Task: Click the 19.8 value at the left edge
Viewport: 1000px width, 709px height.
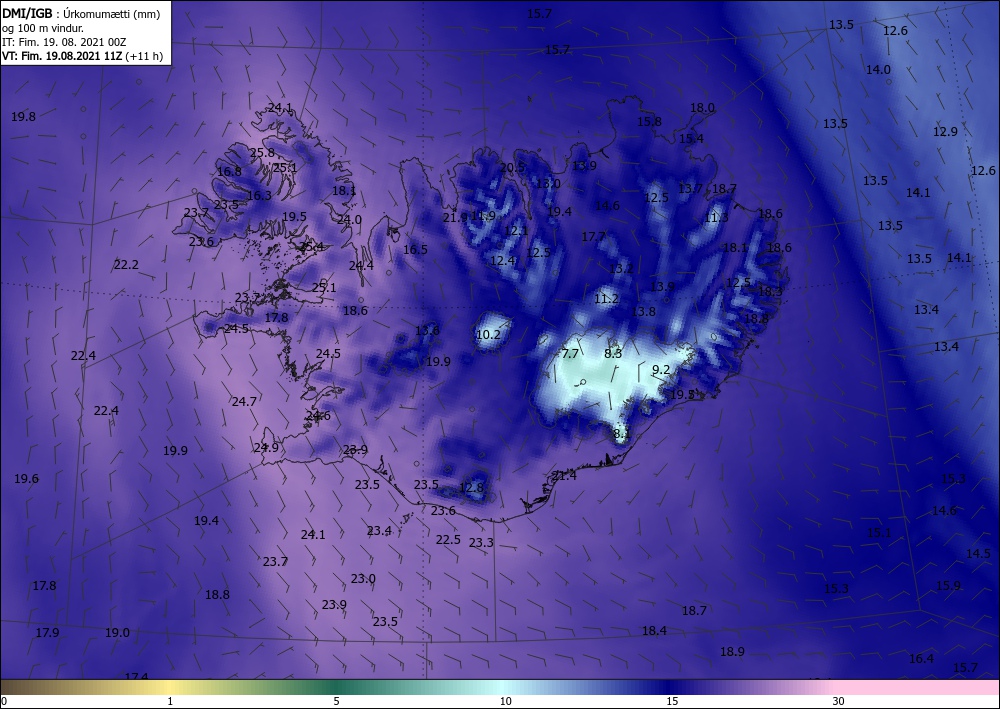Action: (24, 116)
